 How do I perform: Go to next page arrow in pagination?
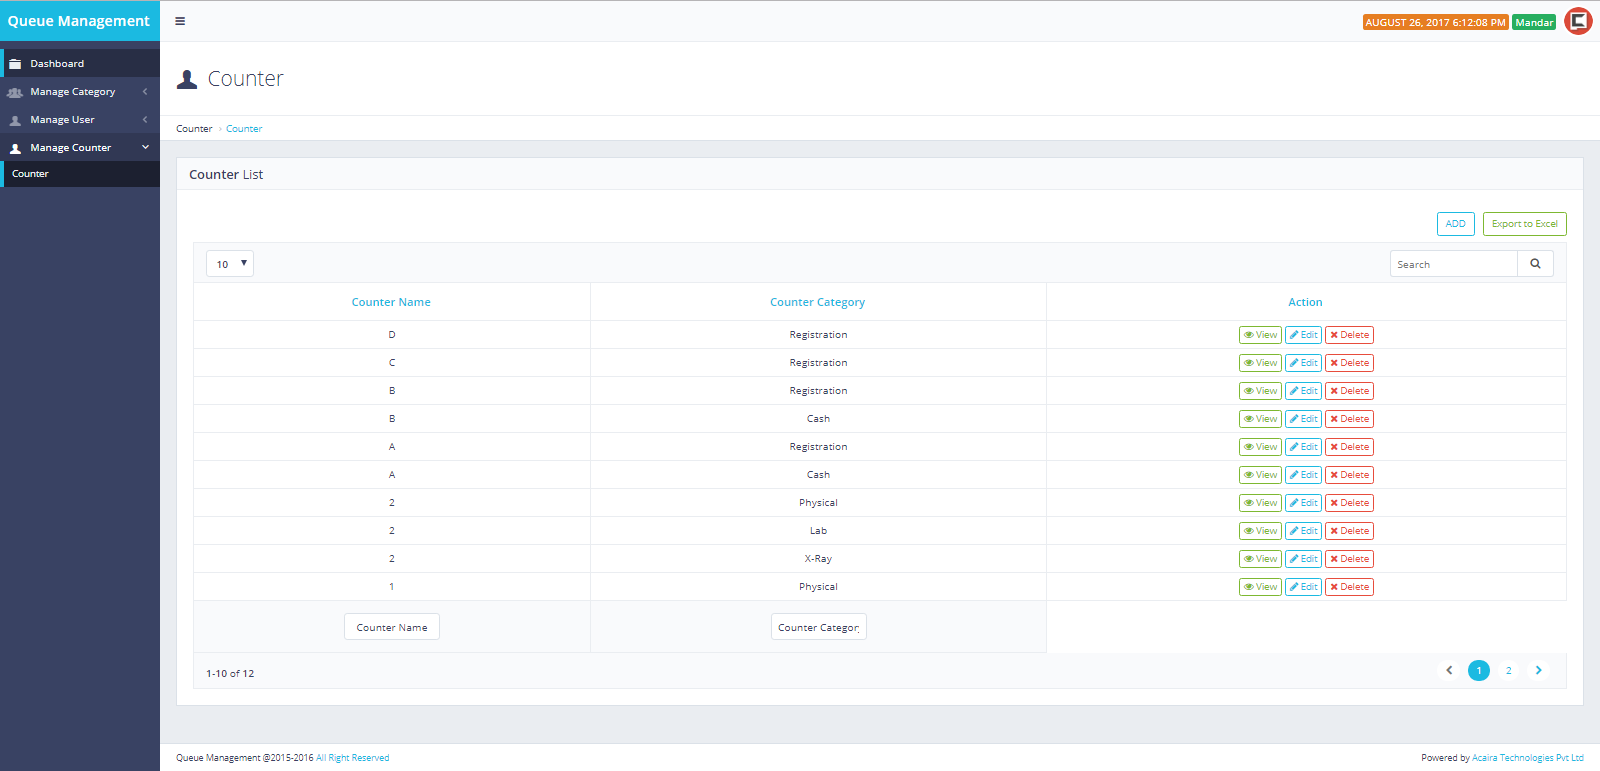click(x=1538, y=671)
